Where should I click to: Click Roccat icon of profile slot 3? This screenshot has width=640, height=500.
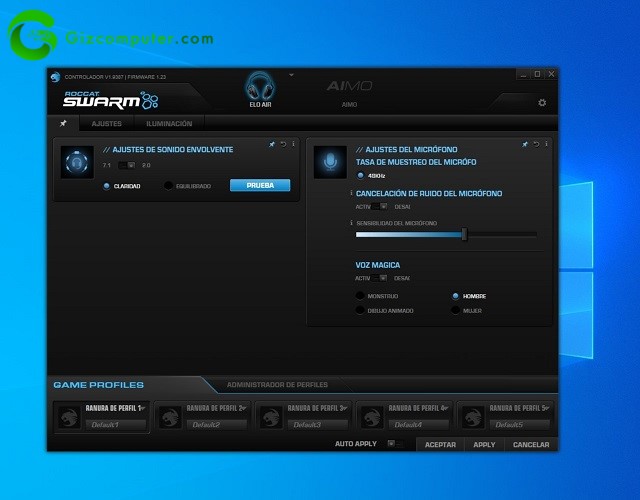tap(271, 418)
